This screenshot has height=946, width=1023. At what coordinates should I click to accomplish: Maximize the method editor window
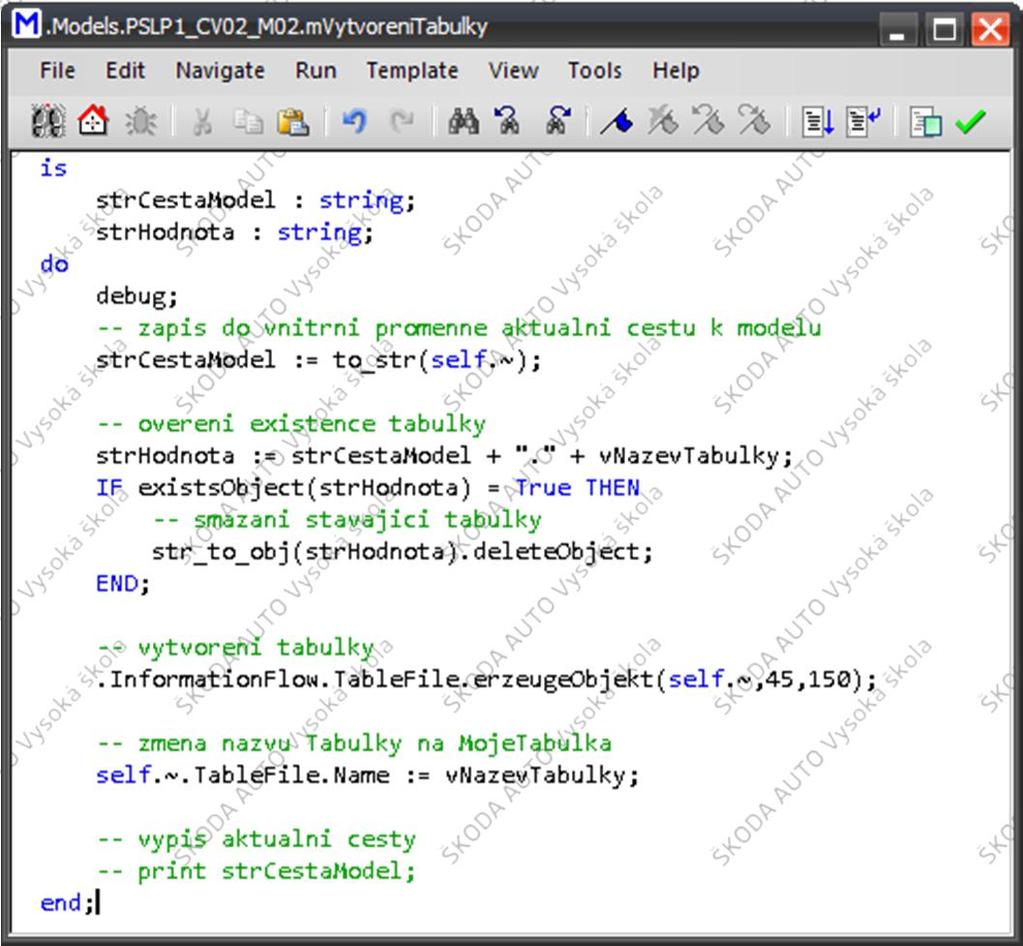(943, 29)
